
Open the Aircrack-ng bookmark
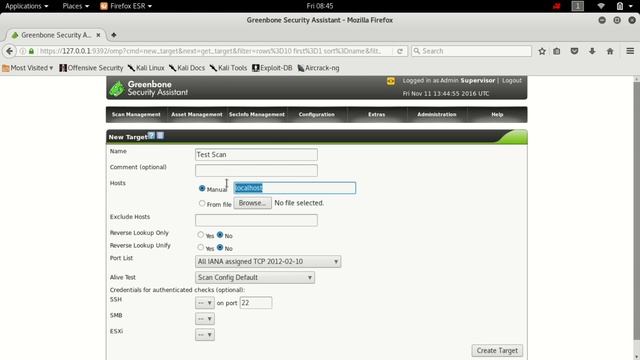[318, 68]
